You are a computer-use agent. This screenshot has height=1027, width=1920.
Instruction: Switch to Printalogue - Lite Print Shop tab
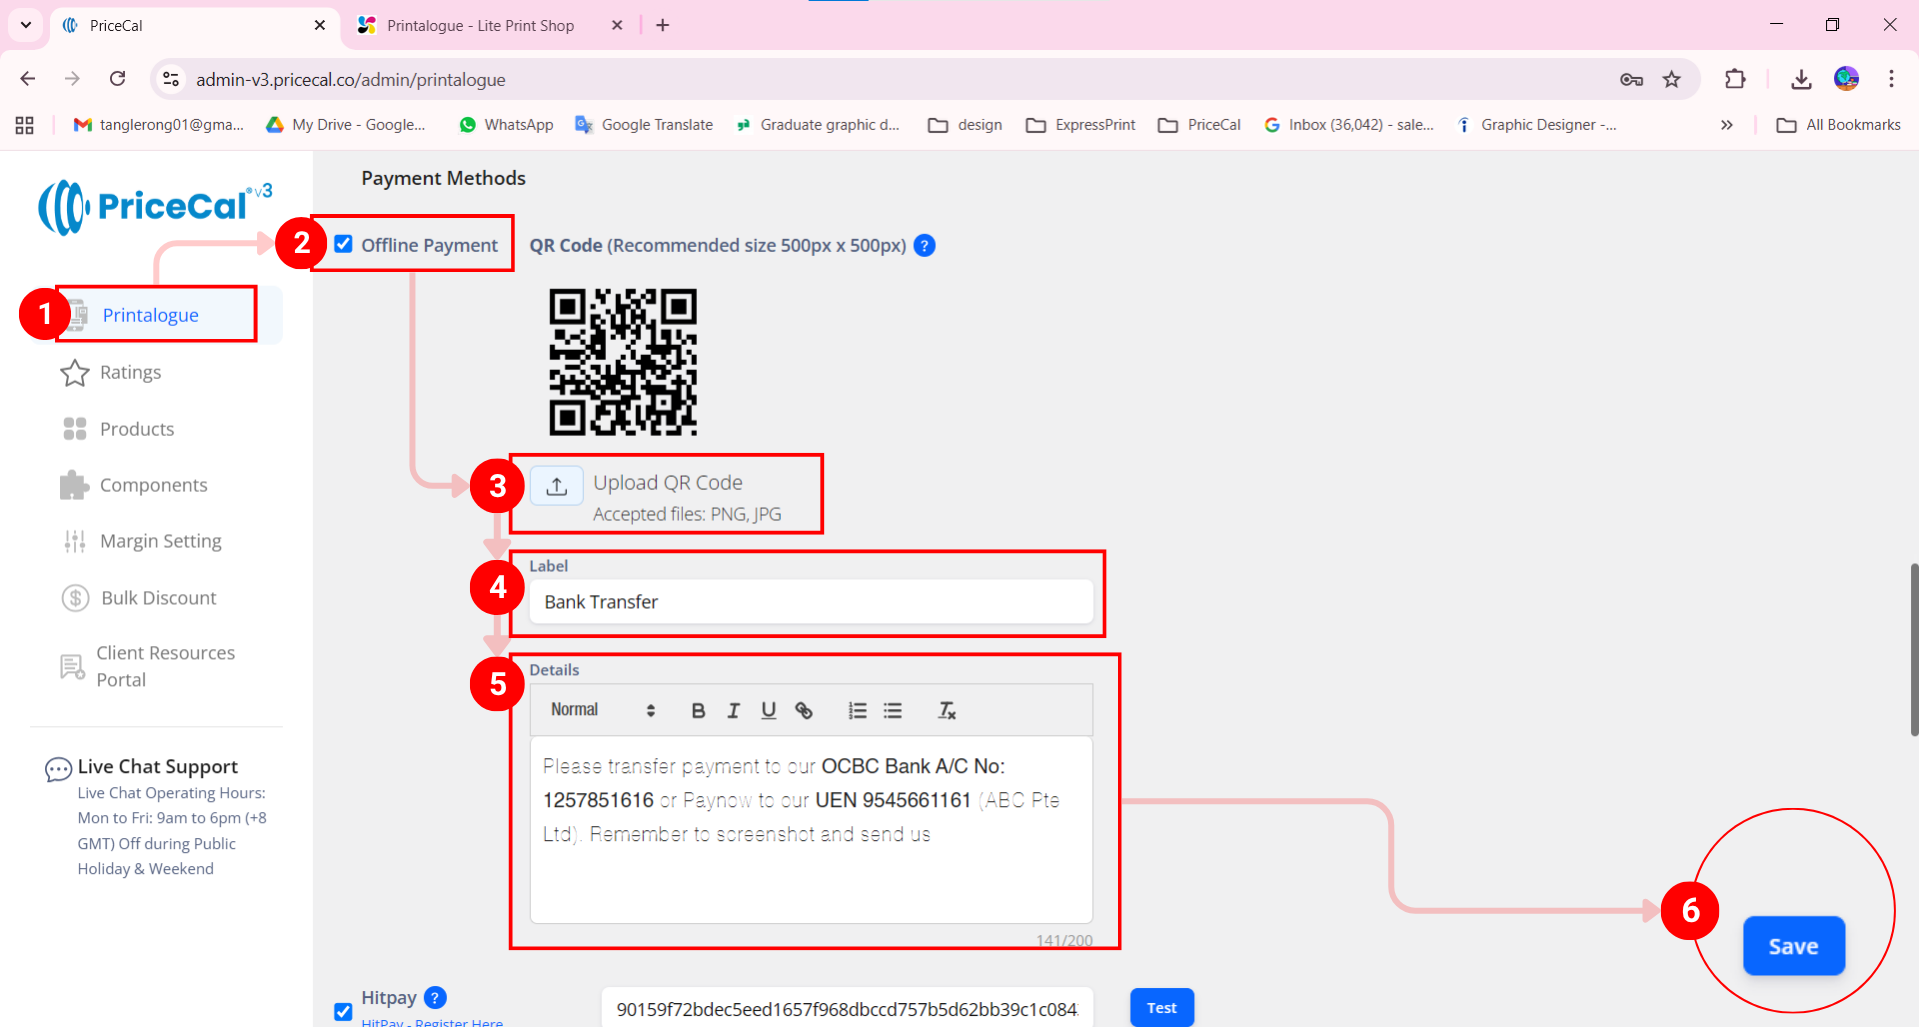click(480, 26)
